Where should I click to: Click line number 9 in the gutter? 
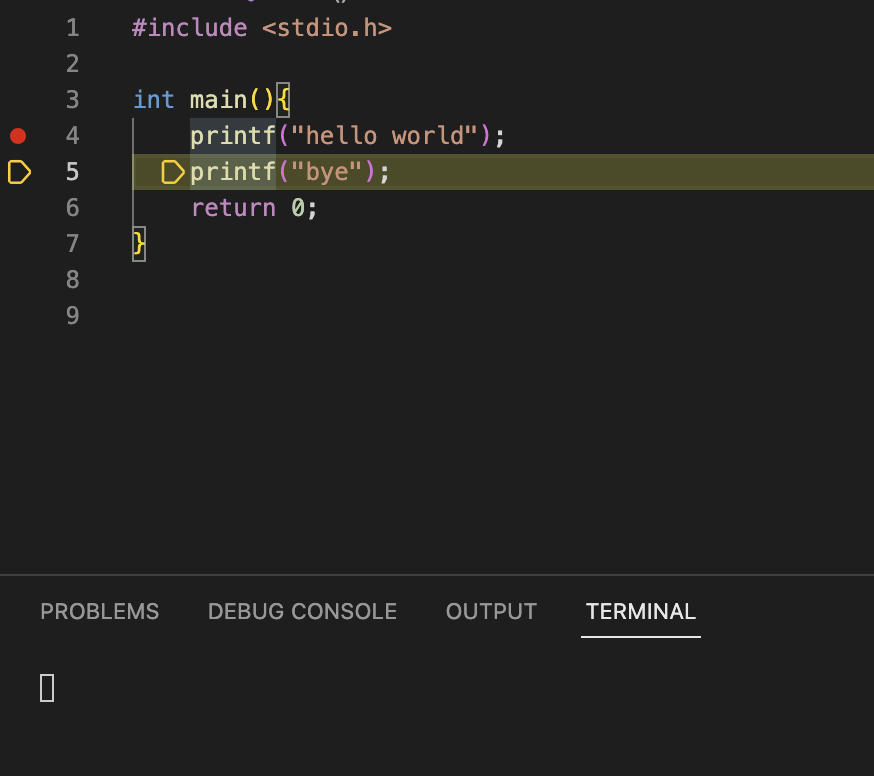click(x=72, y=316)
